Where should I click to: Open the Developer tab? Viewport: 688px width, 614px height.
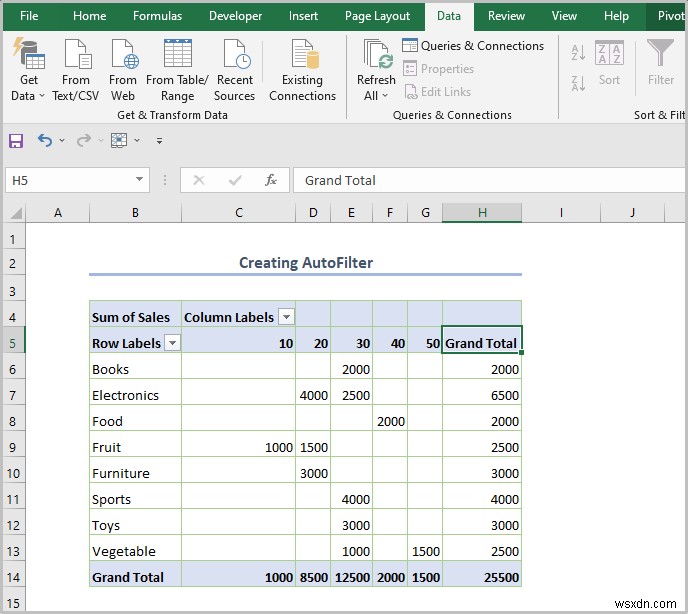click(x=235, y=16)
